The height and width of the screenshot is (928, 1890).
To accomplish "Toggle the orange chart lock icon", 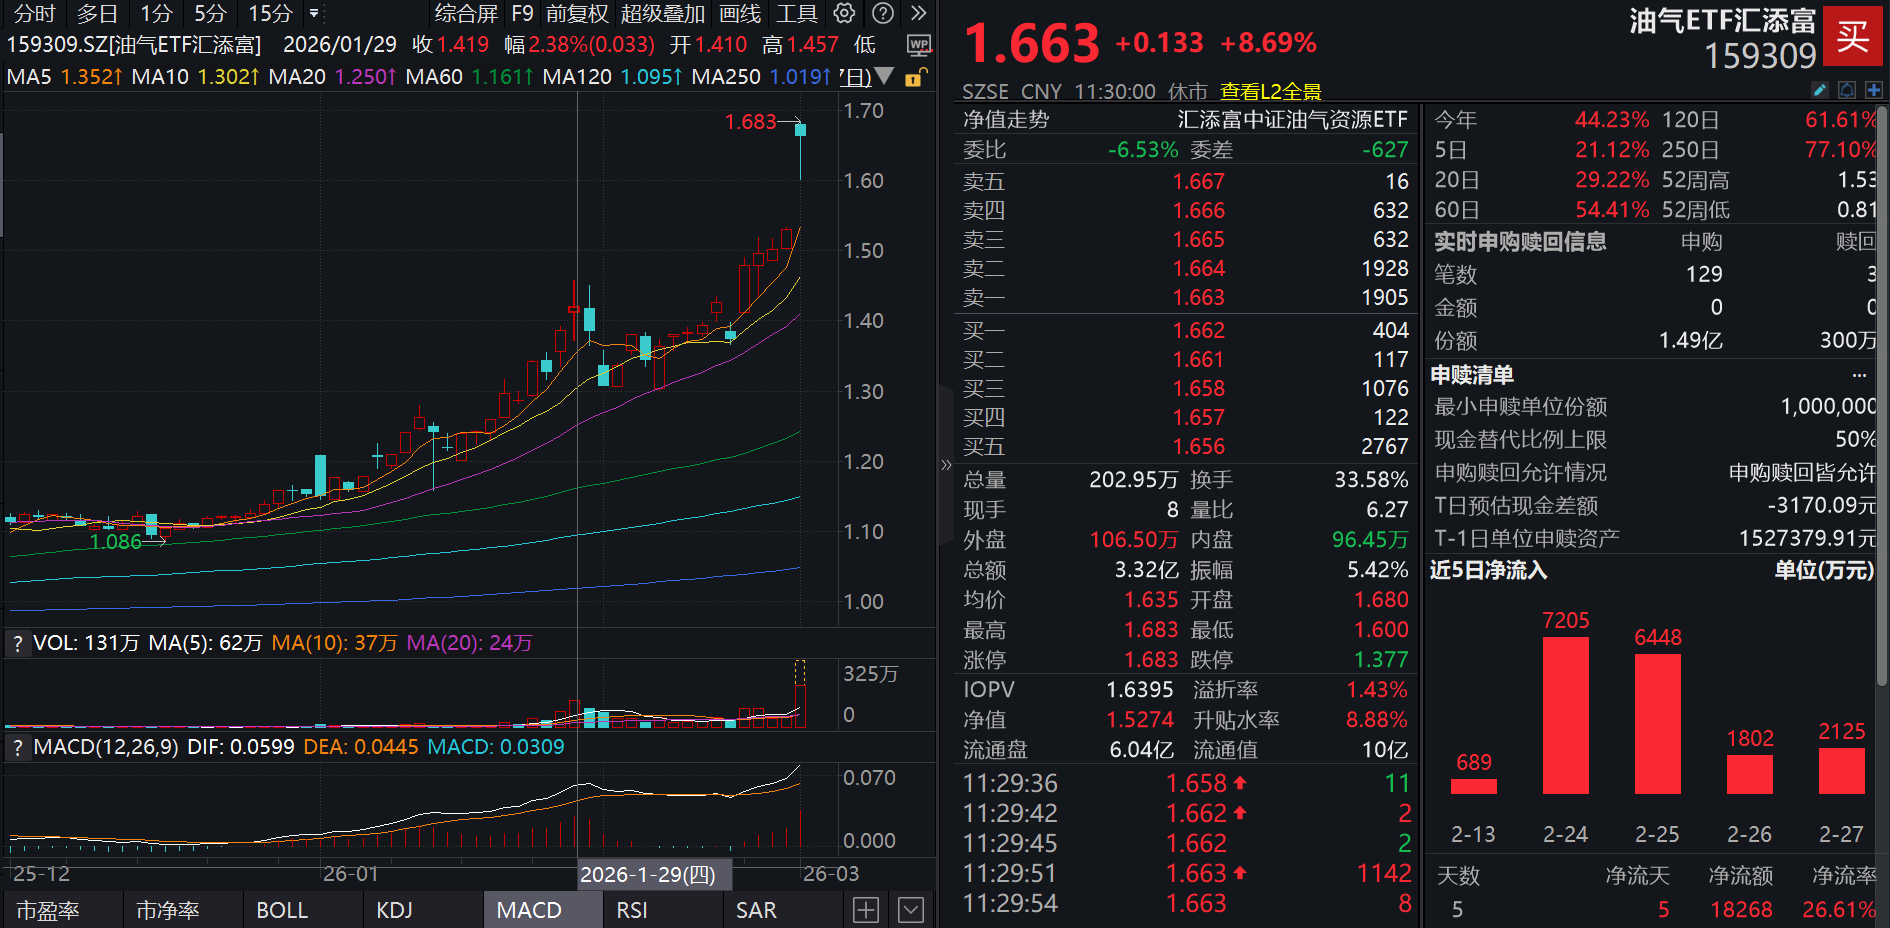I will click(x=915, y=77).
